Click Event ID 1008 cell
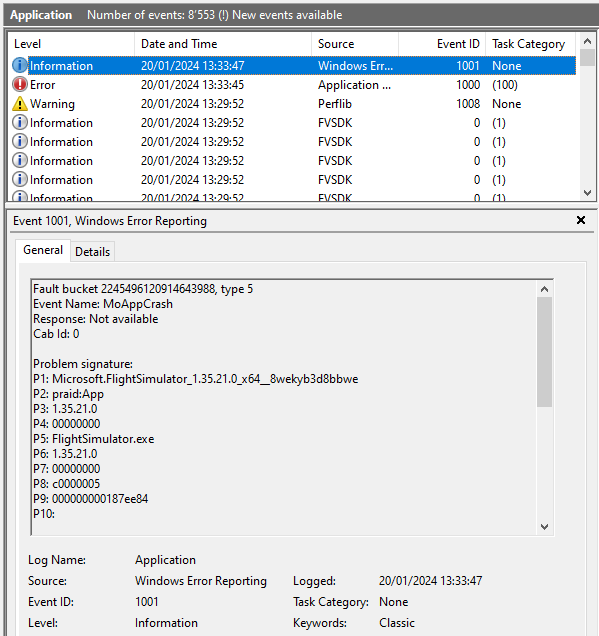599x636 pixels. pyautogui.click(x=468, y=104)
